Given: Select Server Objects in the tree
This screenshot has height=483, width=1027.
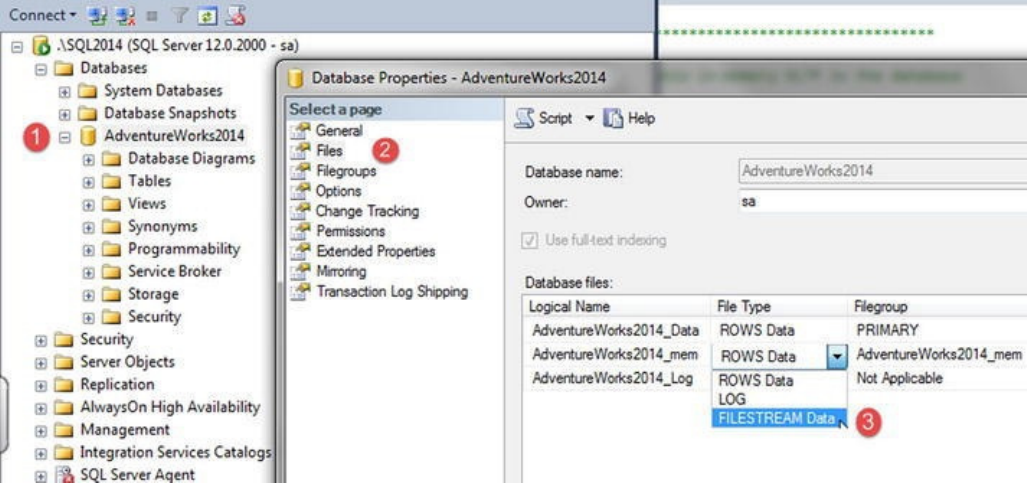Looking at the screenshot, I should [x=127, y=362].
